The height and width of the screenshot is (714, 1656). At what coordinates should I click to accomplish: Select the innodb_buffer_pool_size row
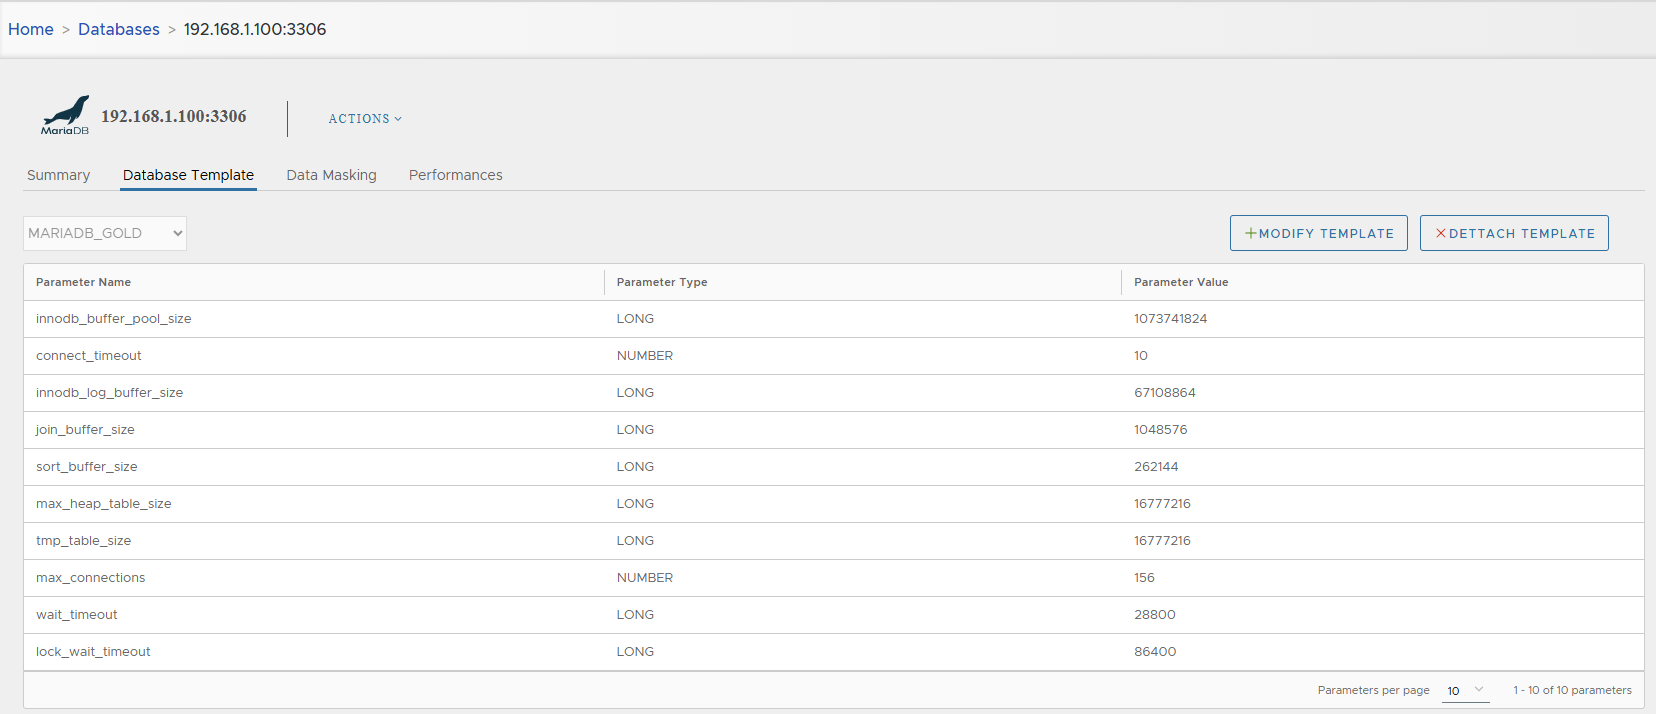[x=114, y=319]
